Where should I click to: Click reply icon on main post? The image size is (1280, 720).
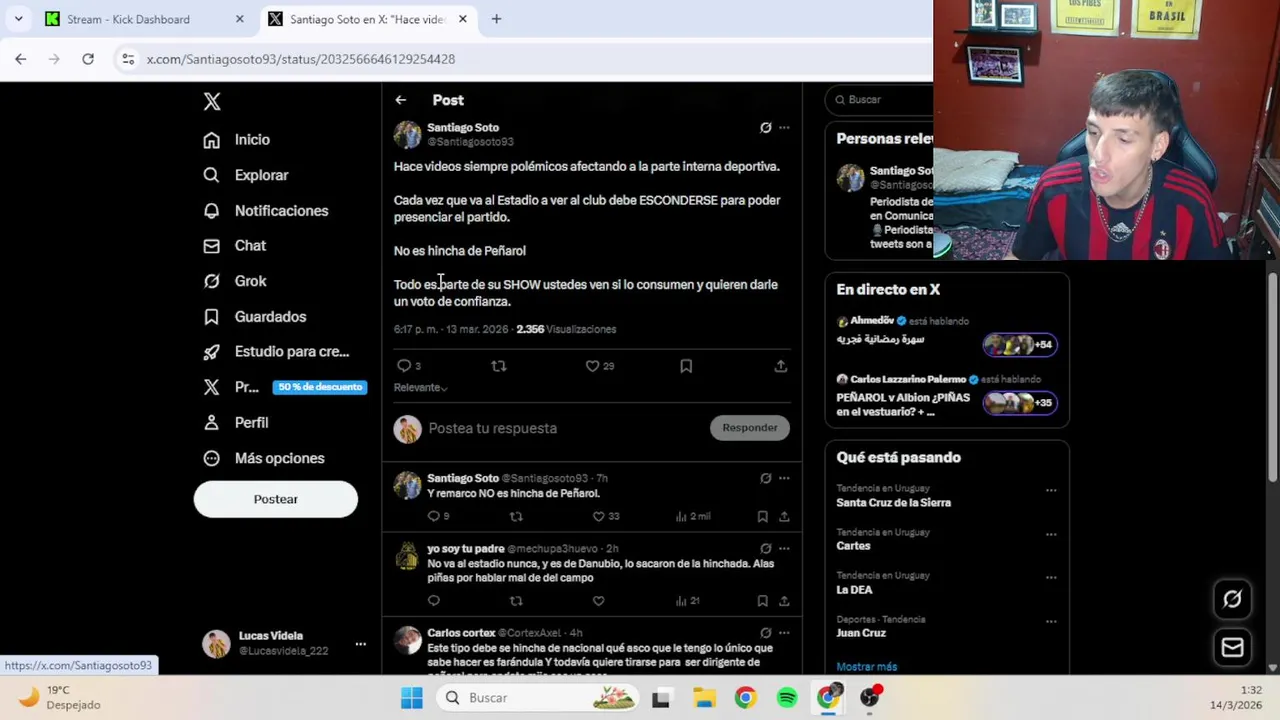pos(404,366)
